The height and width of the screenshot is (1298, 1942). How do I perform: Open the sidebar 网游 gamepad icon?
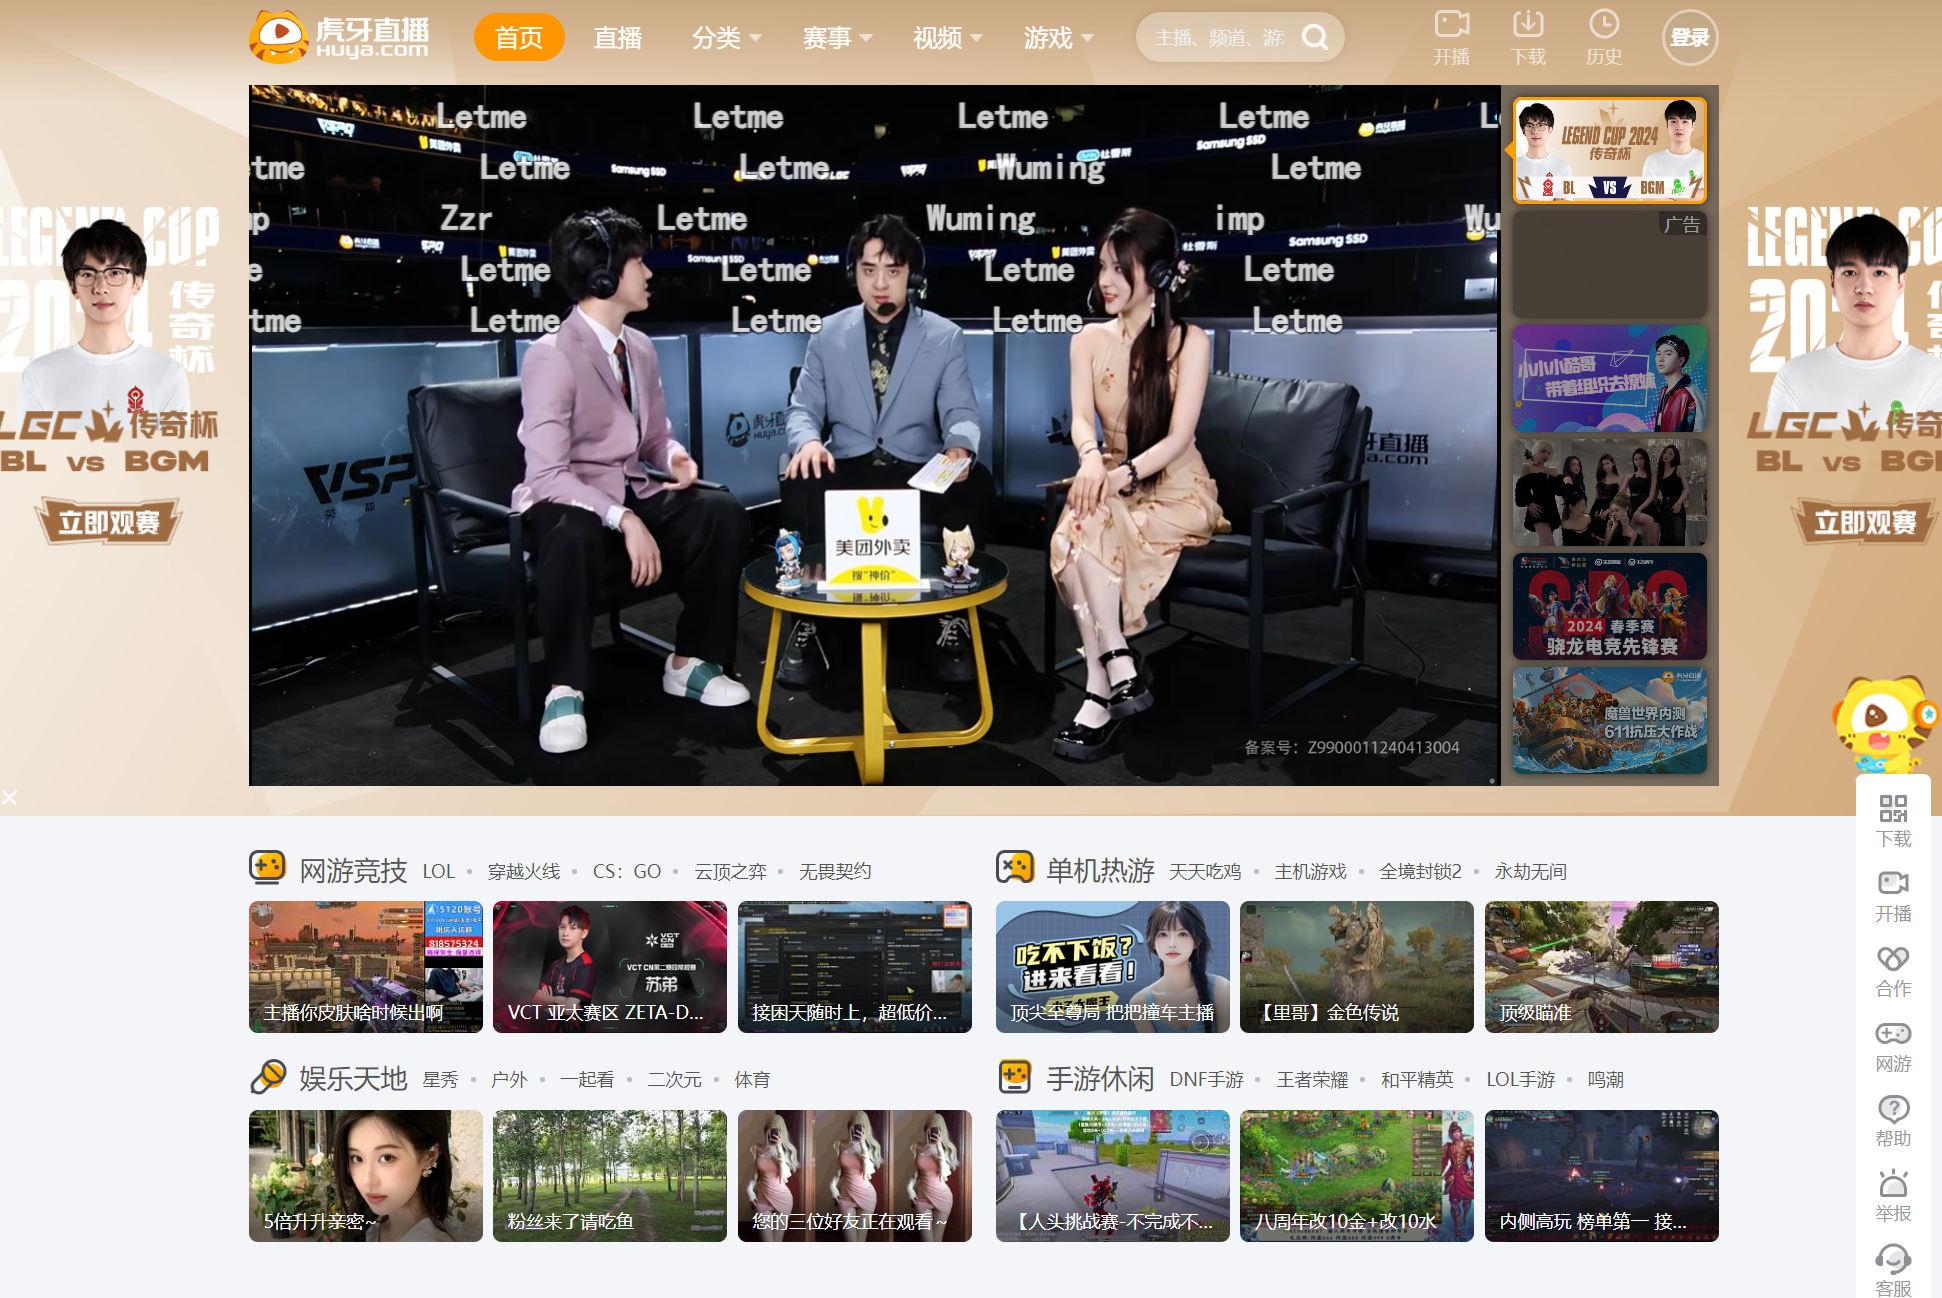[1893, 1033]
